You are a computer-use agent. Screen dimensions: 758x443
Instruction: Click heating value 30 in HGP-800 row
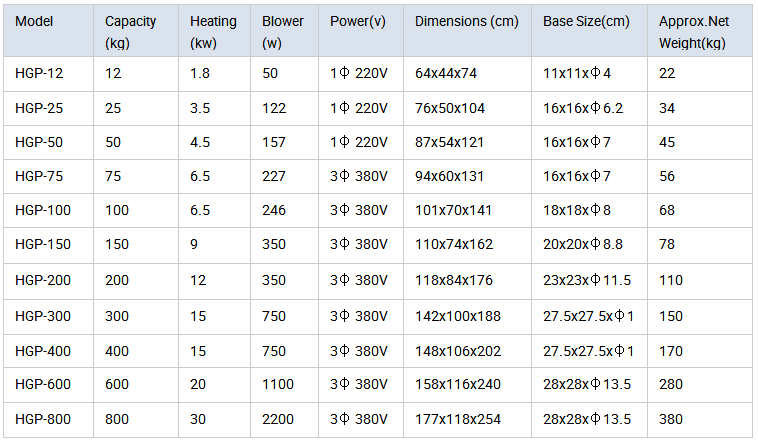click(198, 419)
